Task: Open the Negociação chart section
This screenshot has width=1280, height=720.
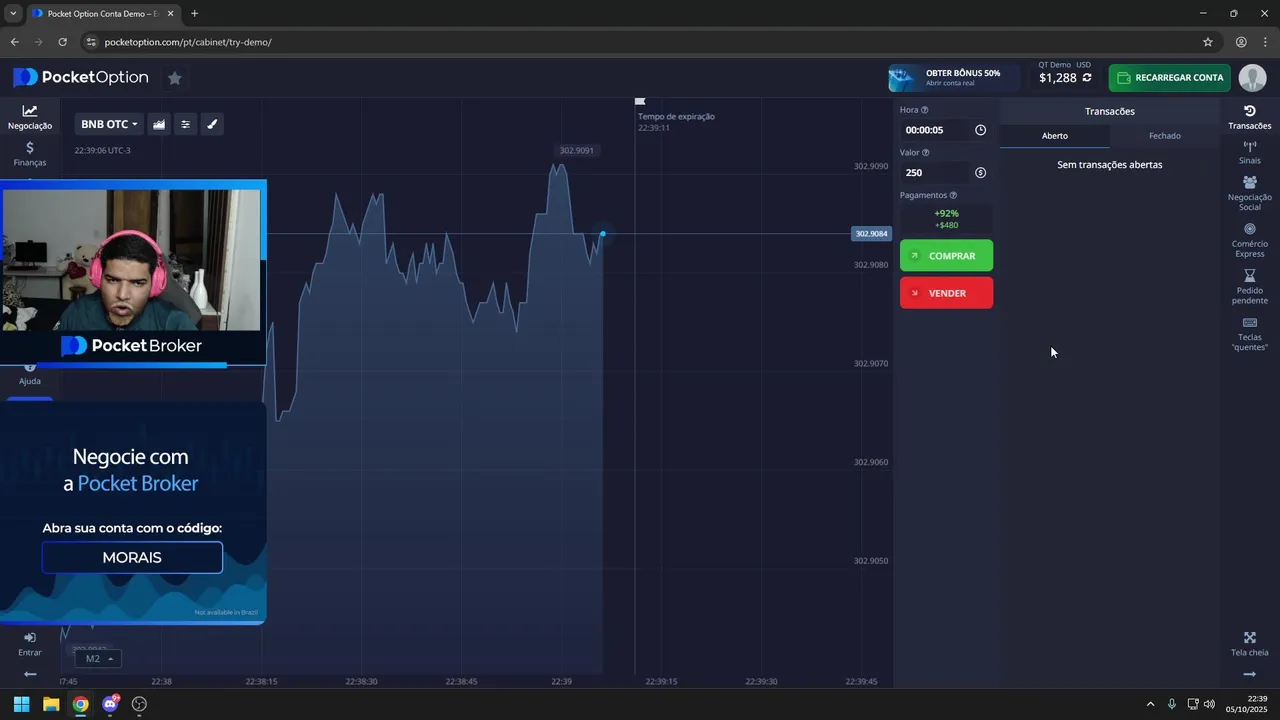Action: (x=30, y=117)
